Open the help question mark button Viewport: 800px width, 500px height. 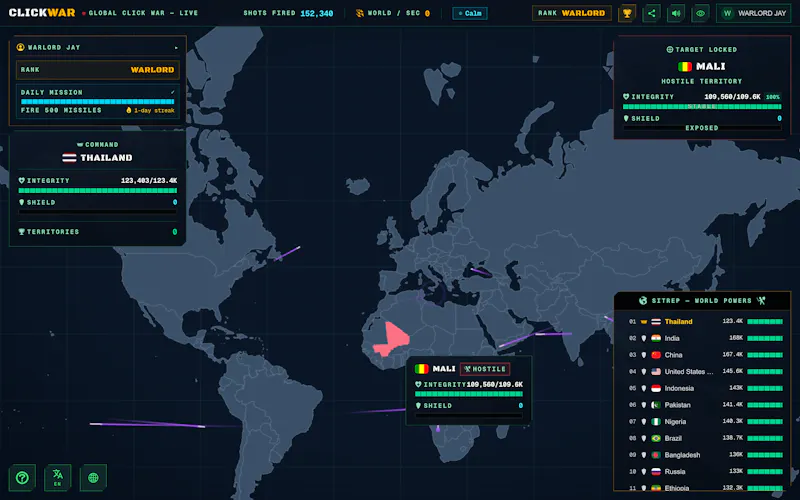point(22,478)
